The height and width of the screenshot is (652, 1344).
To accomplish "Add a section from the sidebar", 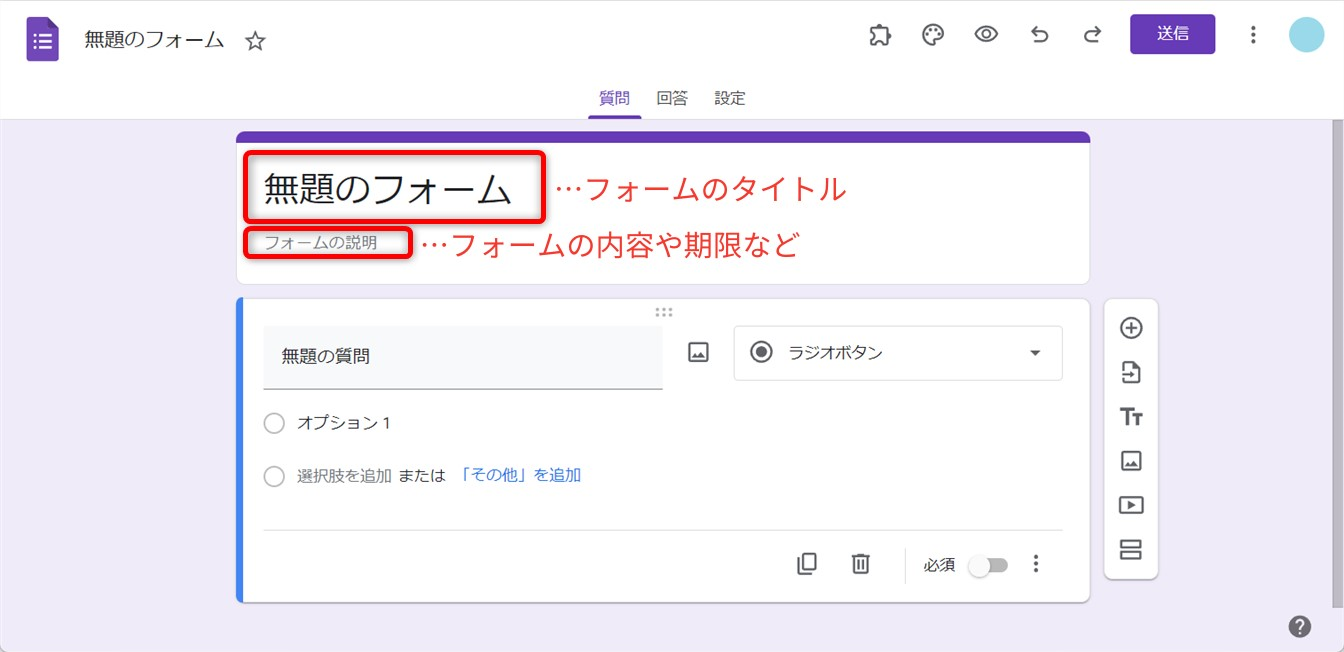I will click(x=1131, y=550).
